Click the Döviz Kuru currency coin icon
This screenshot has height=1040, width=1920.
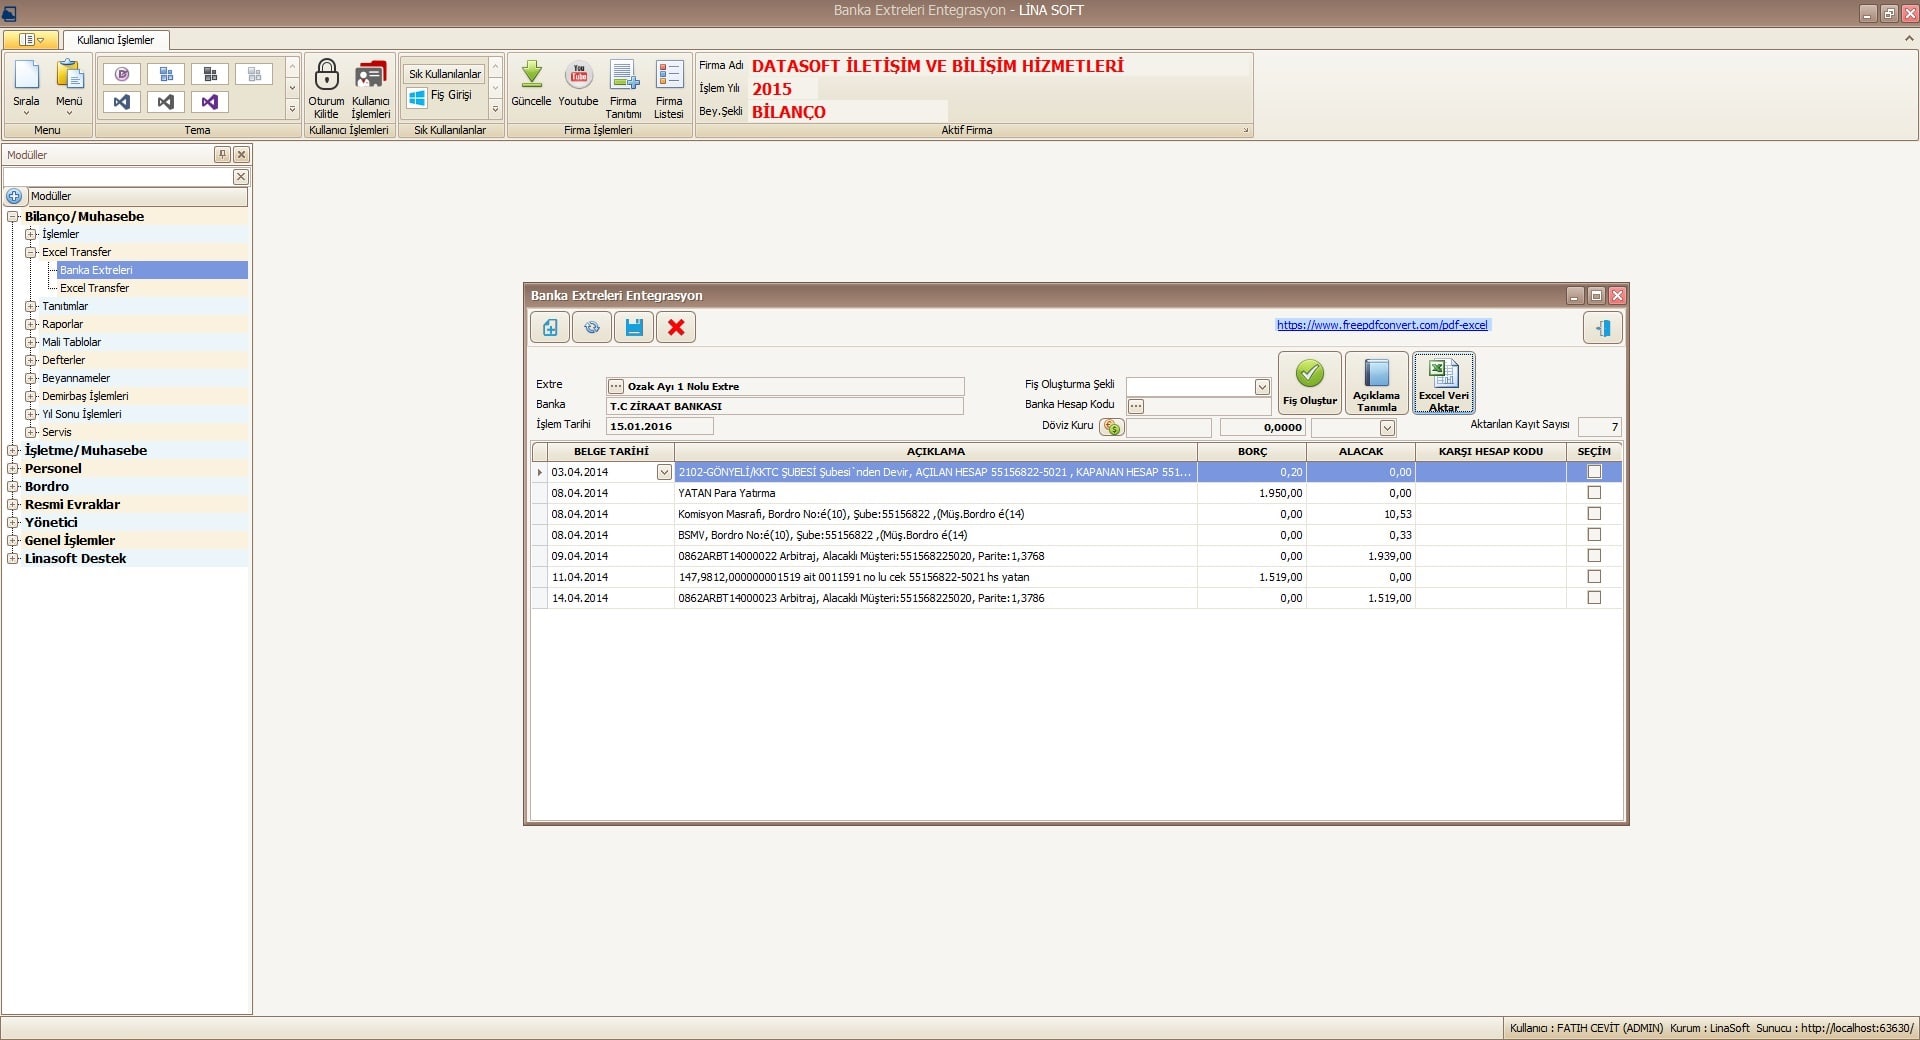pos(1112,427)
